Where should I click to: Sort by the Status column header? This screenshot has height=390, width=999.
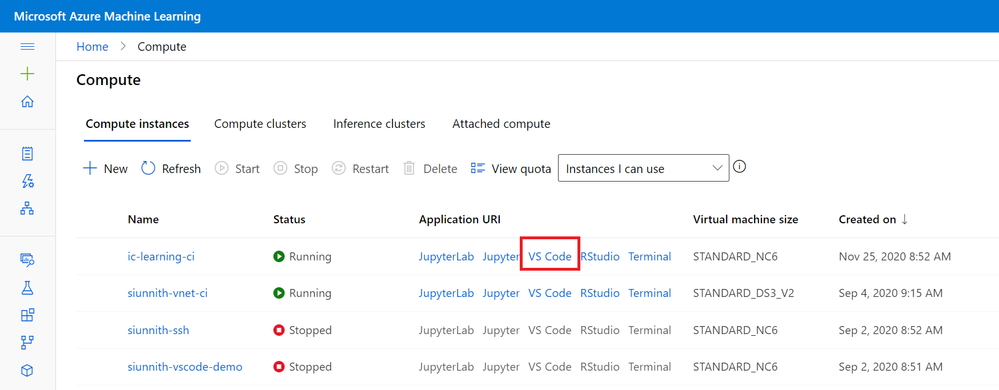coord(289,219)
